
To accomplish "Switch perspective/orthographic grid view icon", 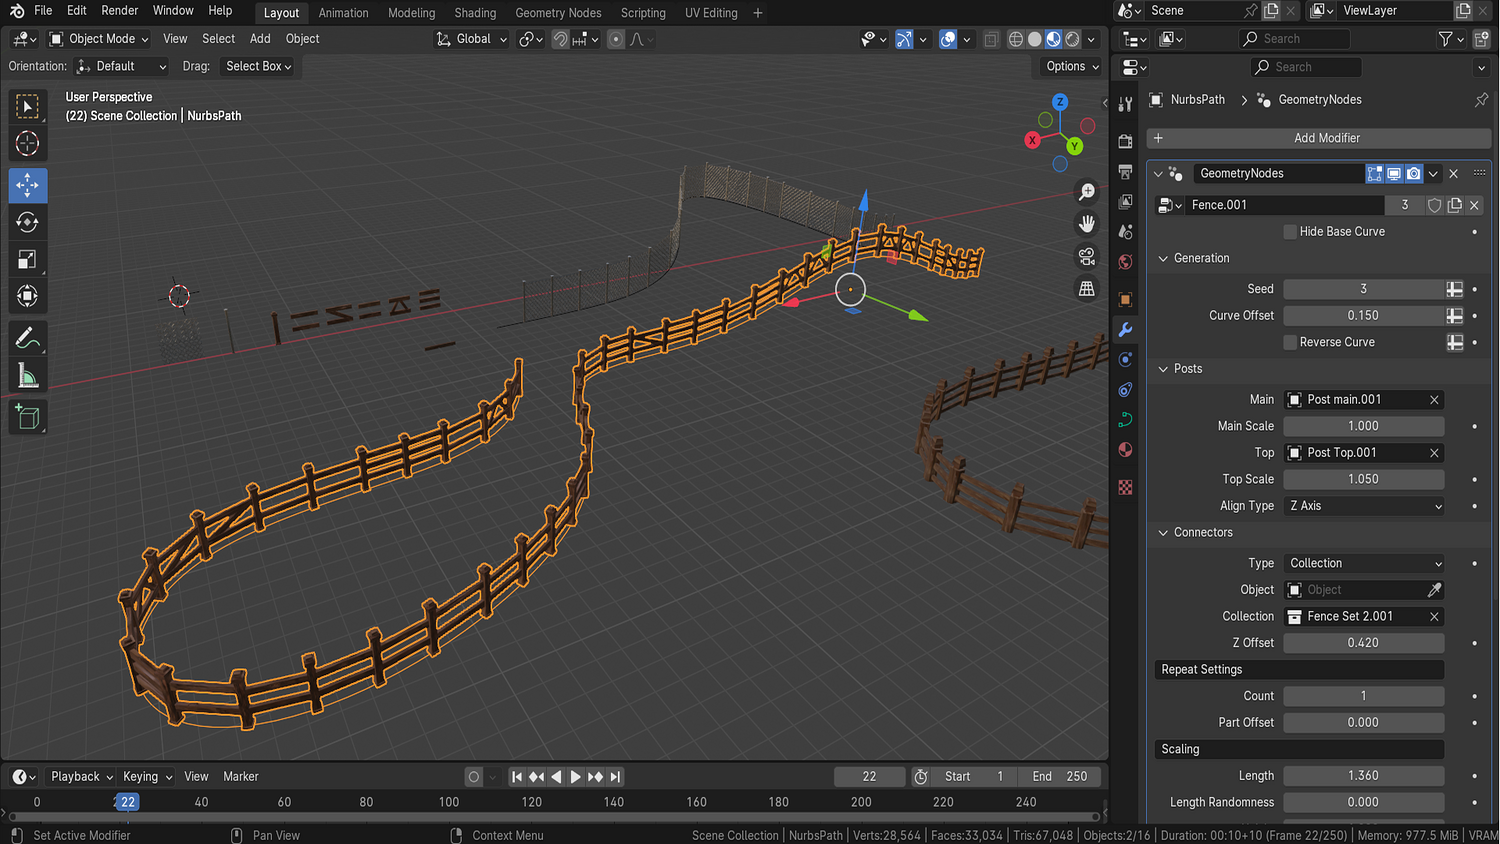I will click(1087, 288).
